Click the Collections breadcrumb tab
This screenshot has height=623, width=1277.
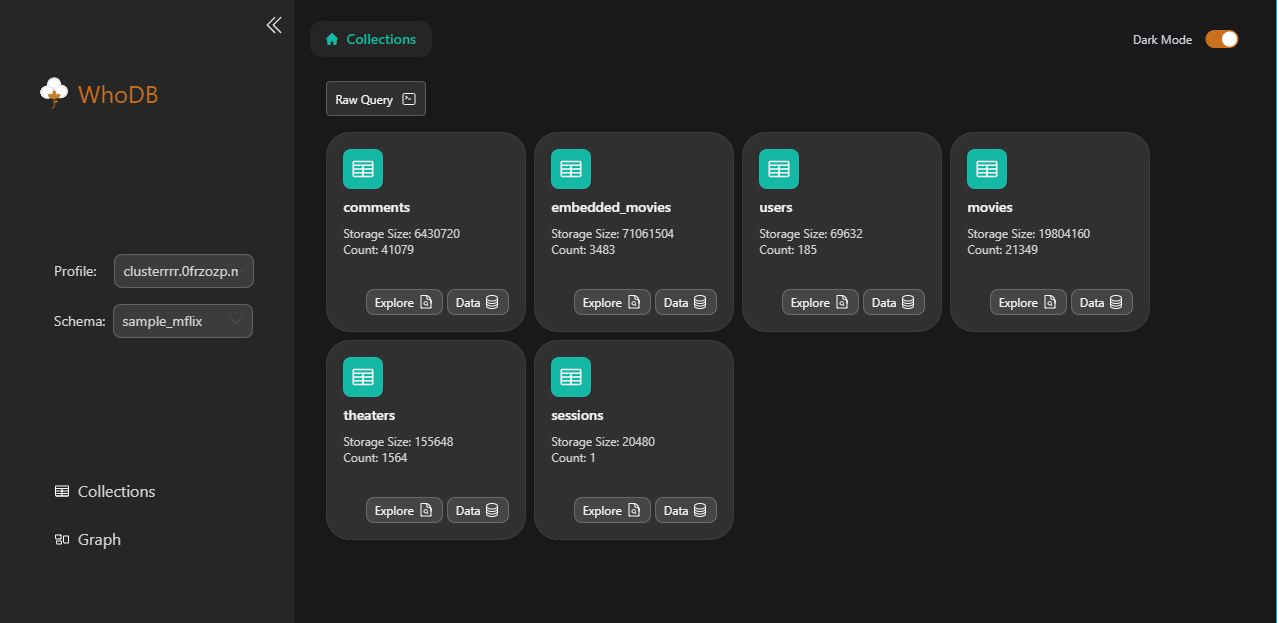(x=370, y=38)
